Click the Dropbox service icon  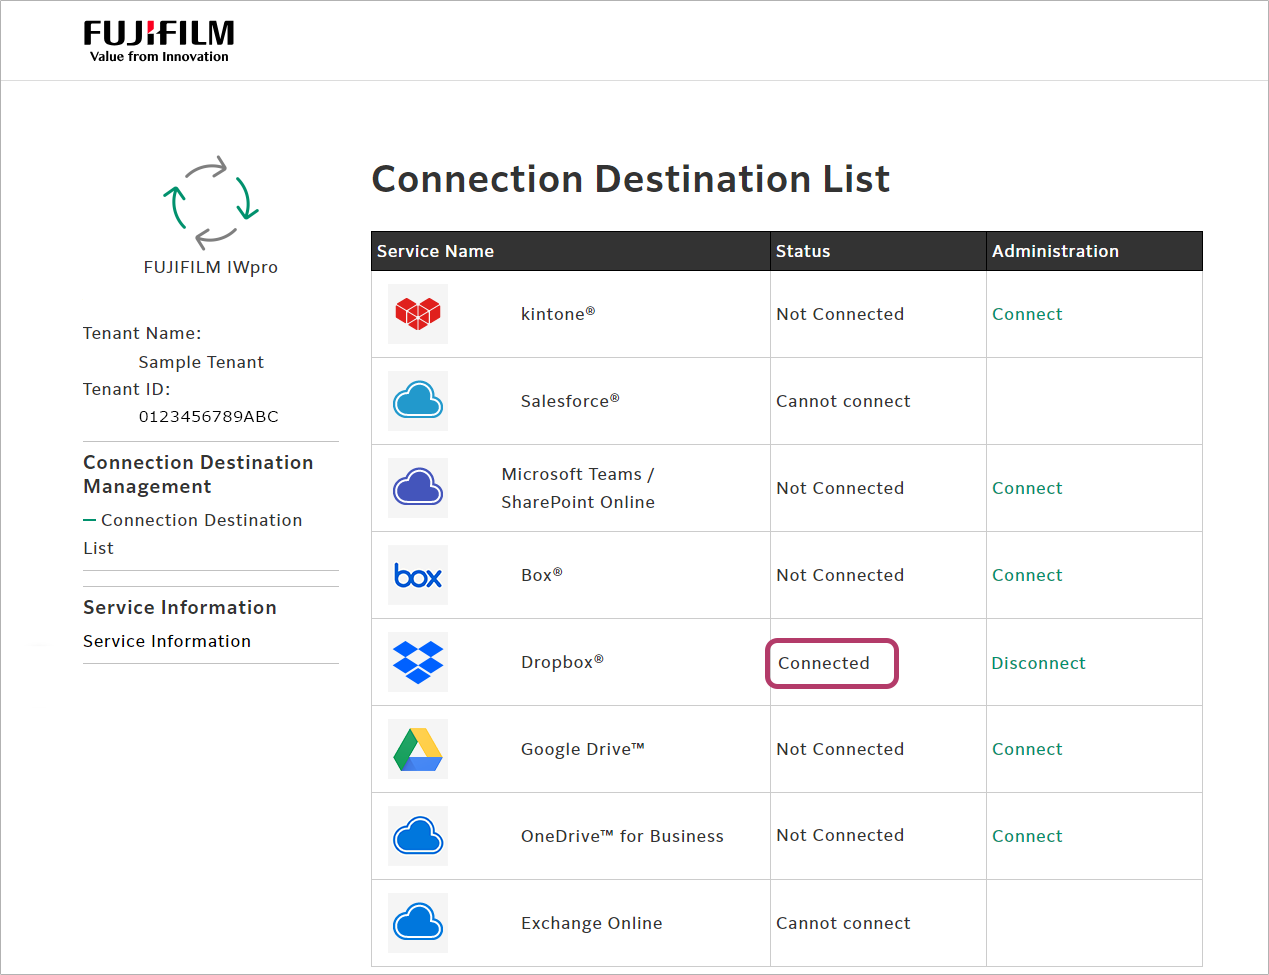click(418, 662)
